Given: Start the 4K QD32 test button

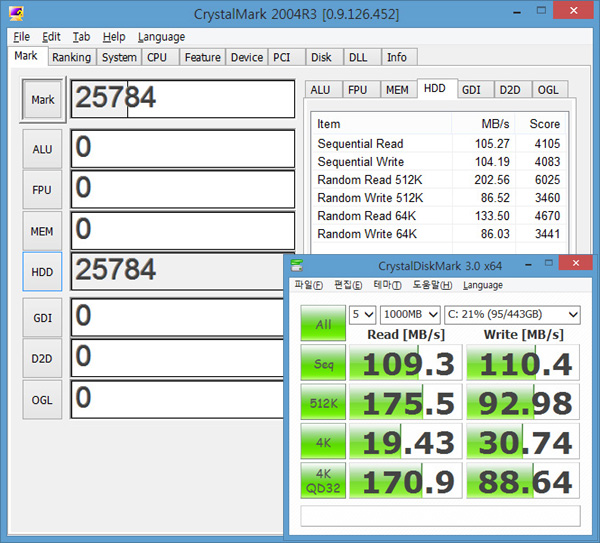Looking at the screenshot, I should click(323, 481).
